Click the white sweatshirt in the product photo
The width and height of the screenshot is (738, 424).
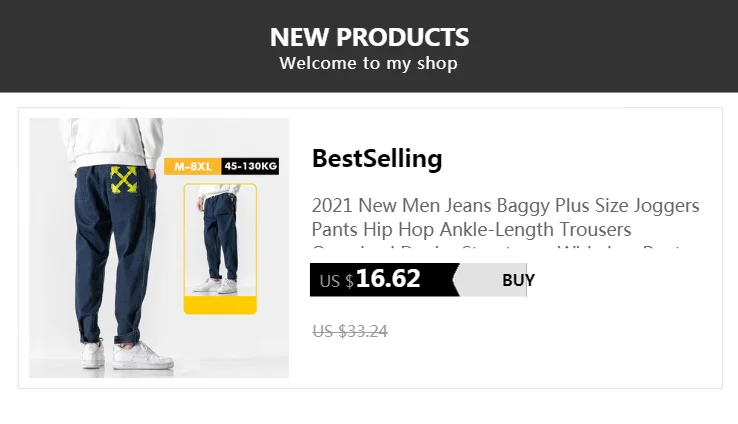(x=110, y=137)
